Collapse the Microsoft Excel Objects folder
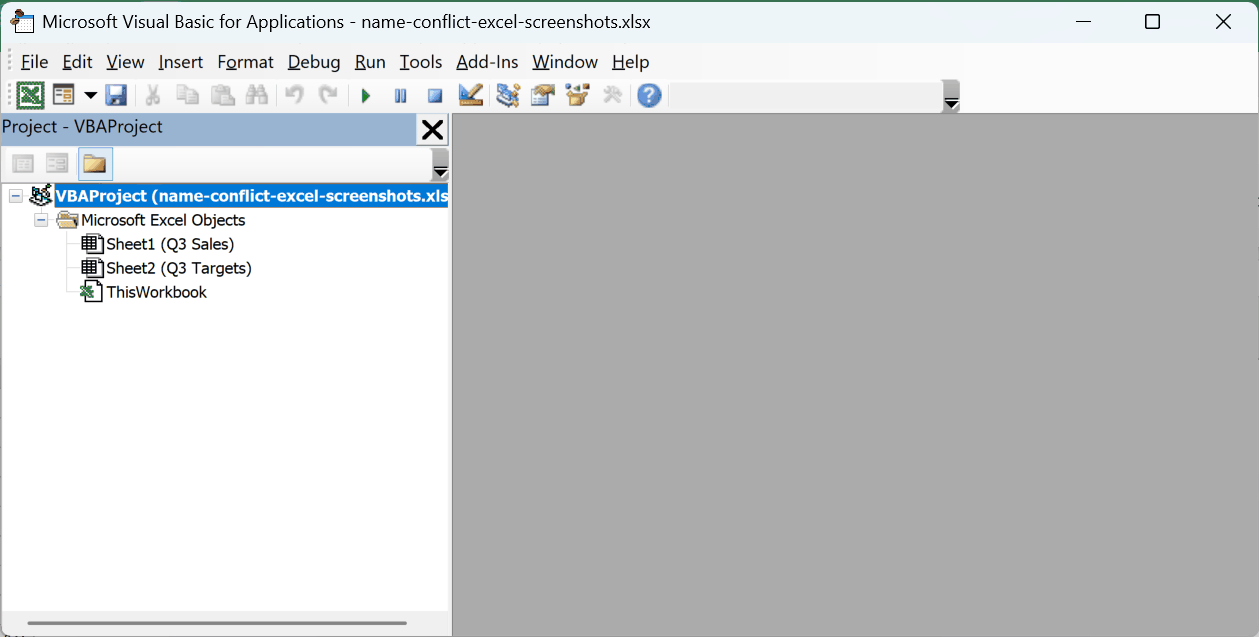The image size is (1259, 637). [x=41, y=220]
